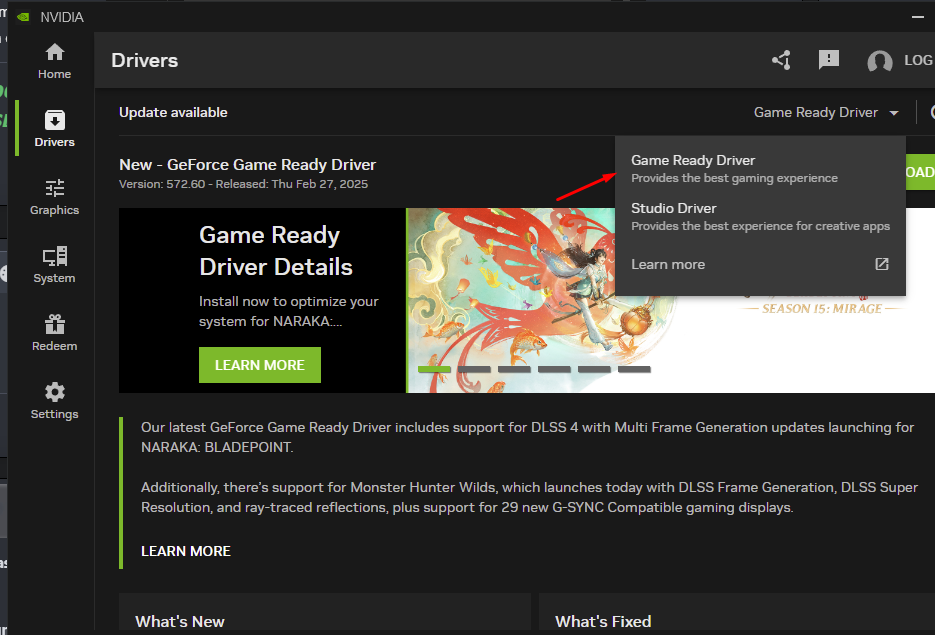
Task: Select last carousel slide indicator
Action: [634, 369]
